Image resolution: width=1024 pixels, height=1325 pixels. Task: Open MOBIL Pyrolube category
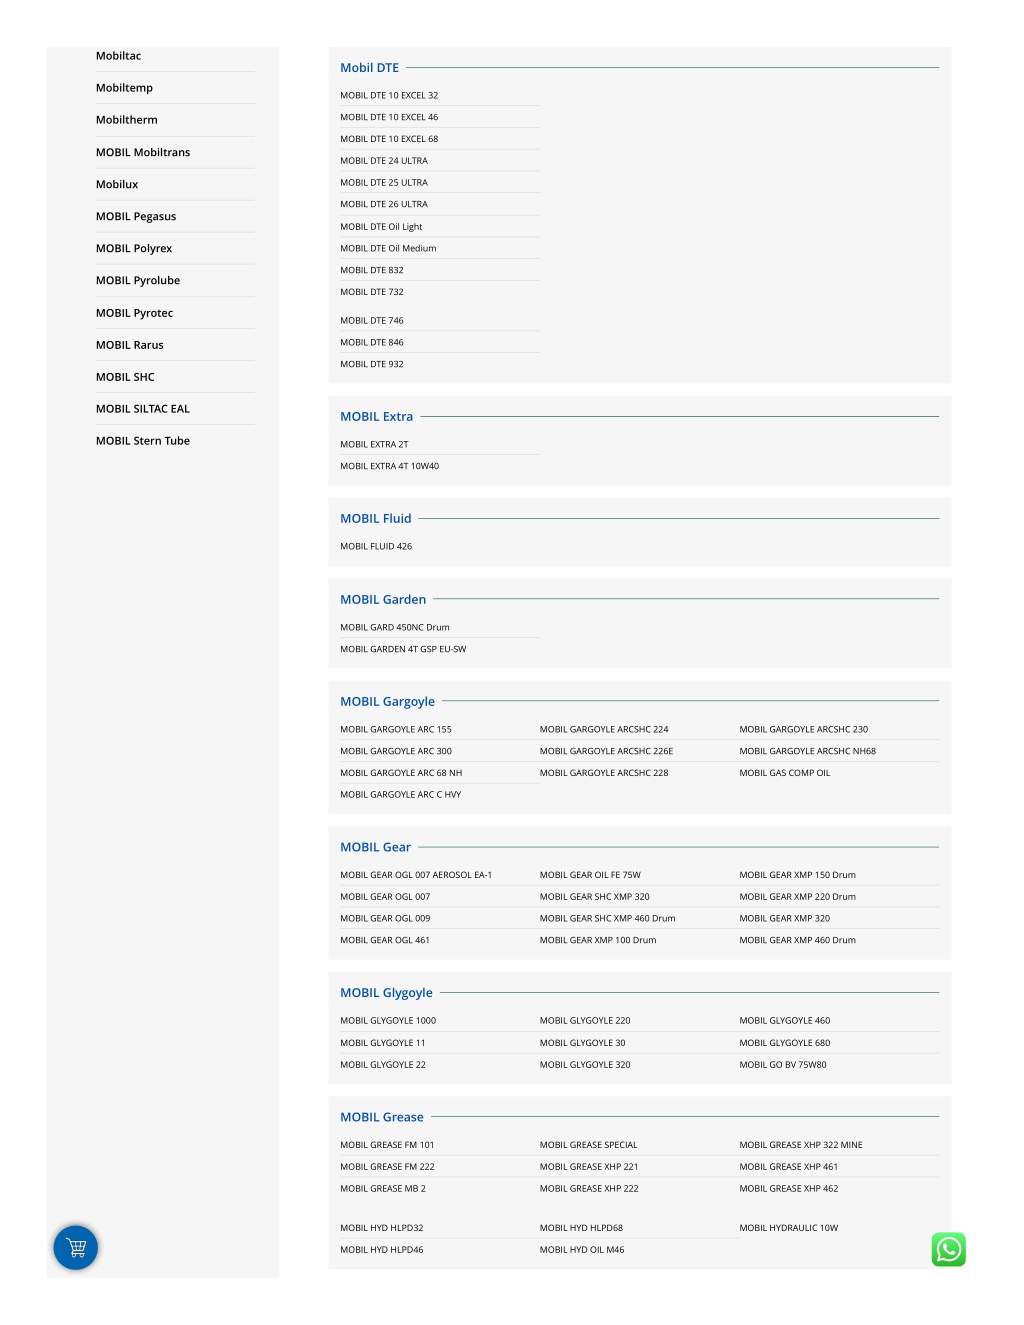(x=138, y=280)
